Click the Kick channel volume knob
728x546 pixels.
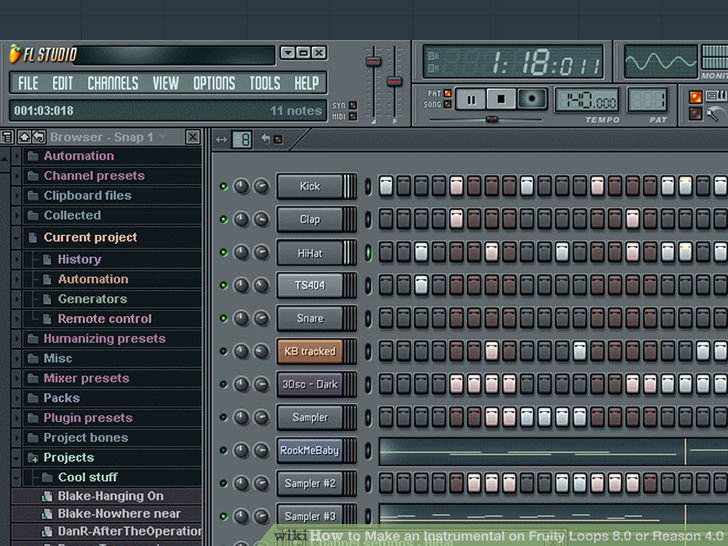[x=261, y=186]
